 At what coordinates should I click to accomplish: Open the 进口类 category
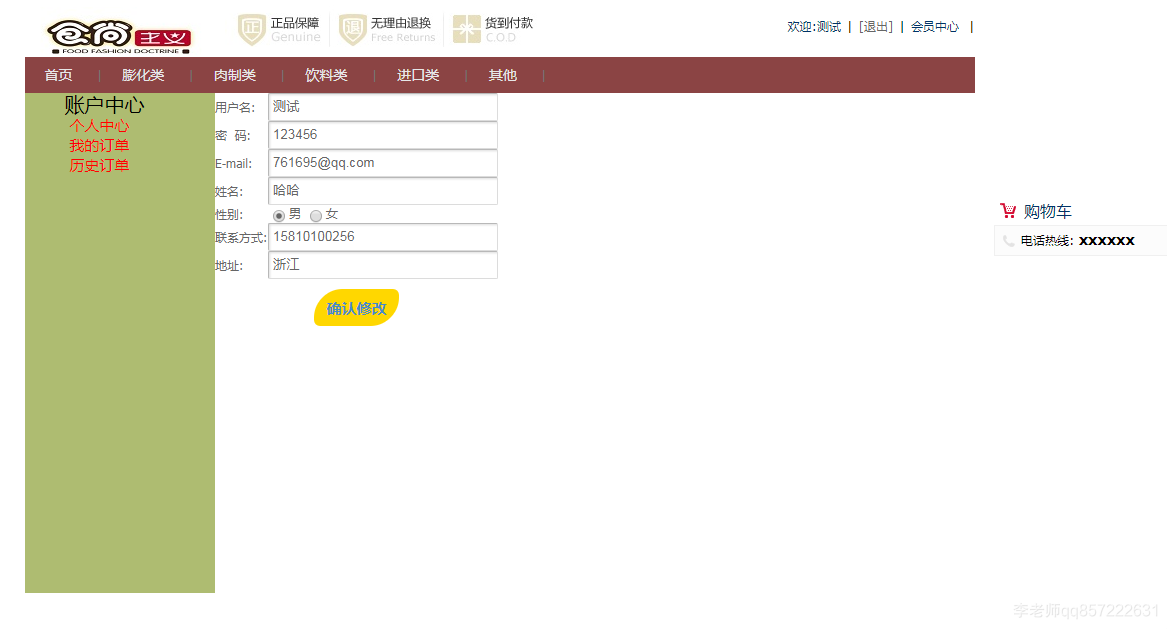pyautogui.click(x=417, y=75)
